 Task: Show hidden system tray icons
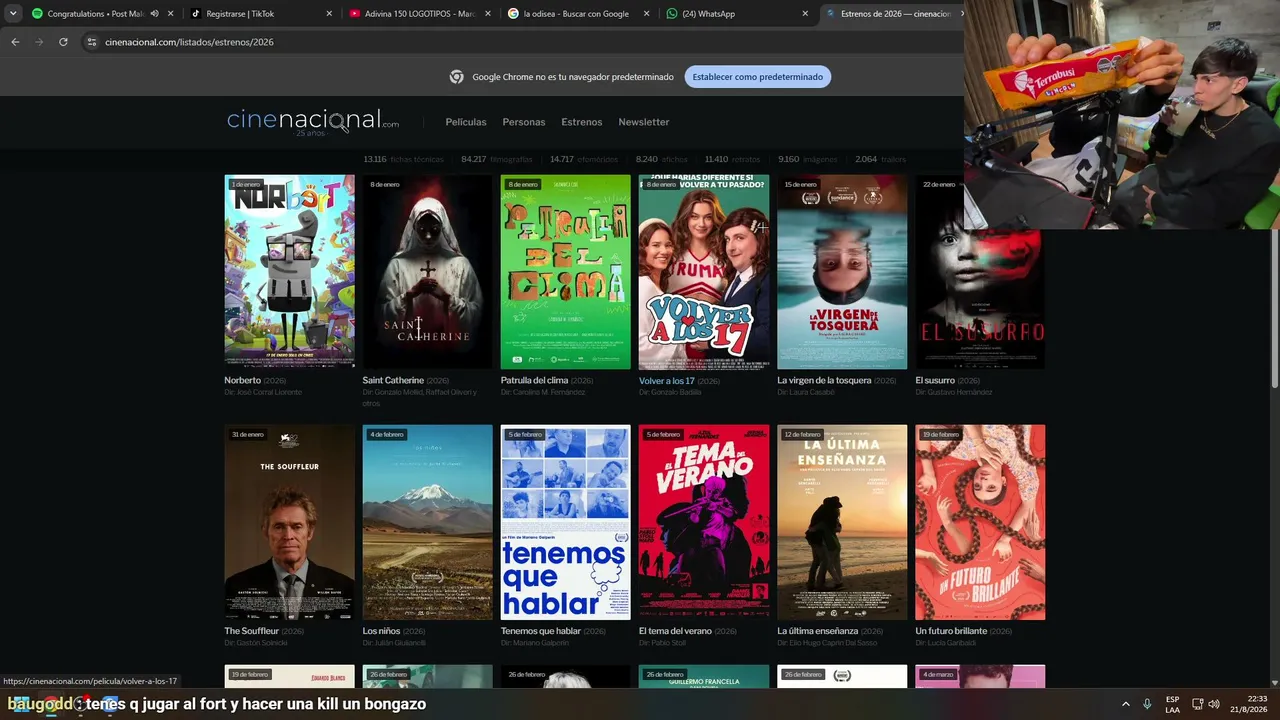[1125, 704]
